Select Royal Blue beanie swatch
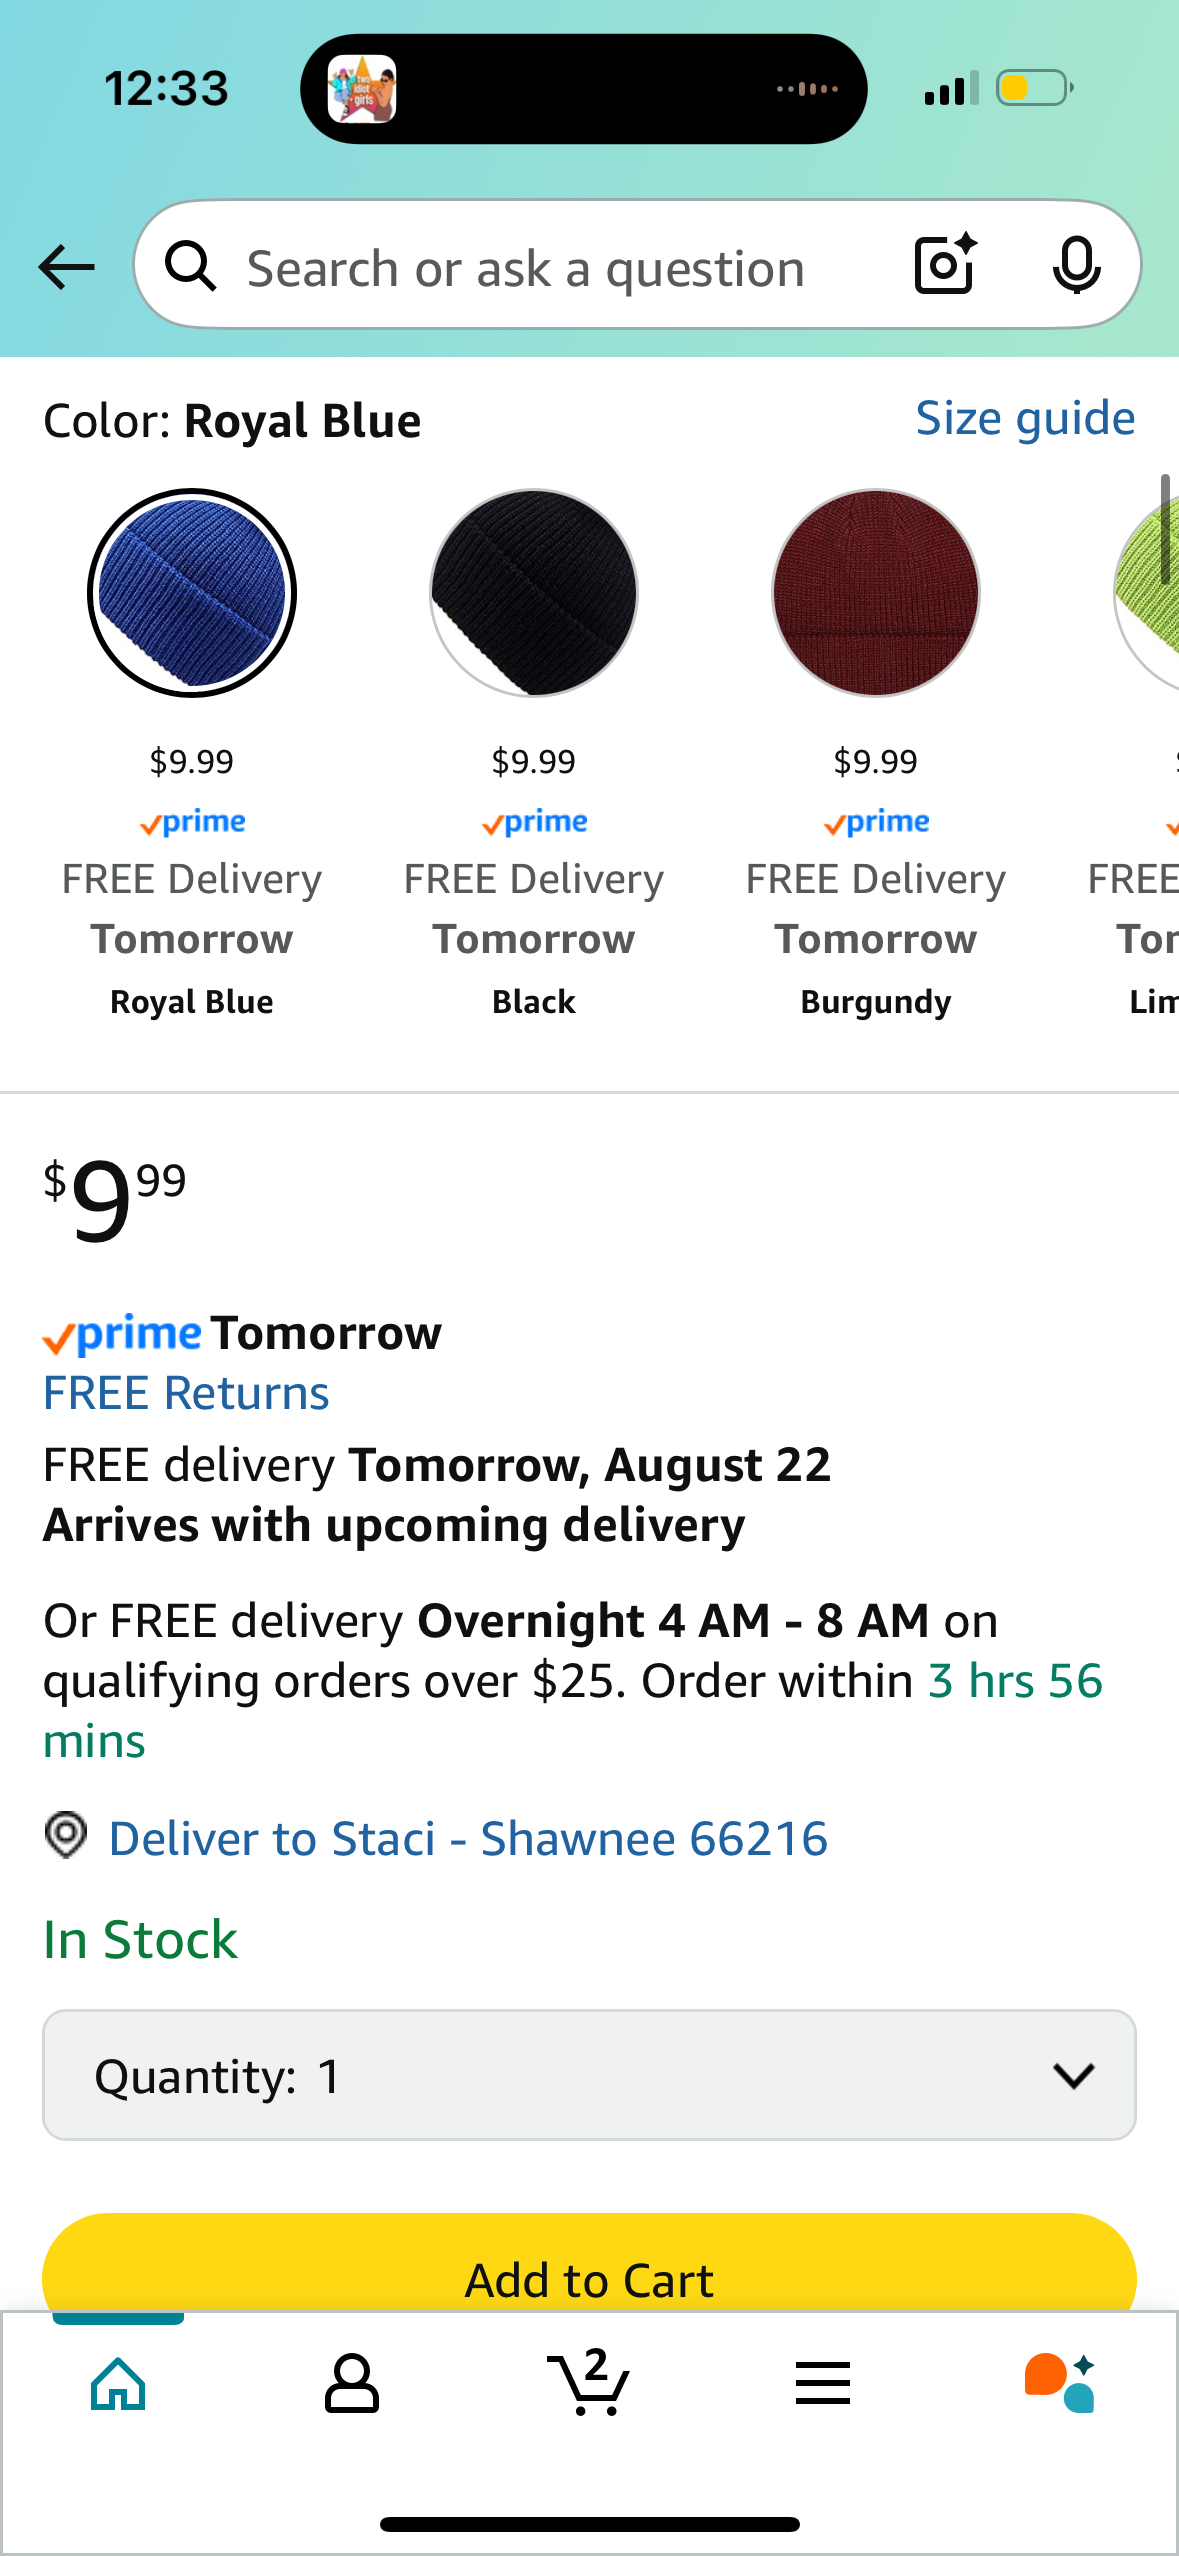 coord(192,593)
